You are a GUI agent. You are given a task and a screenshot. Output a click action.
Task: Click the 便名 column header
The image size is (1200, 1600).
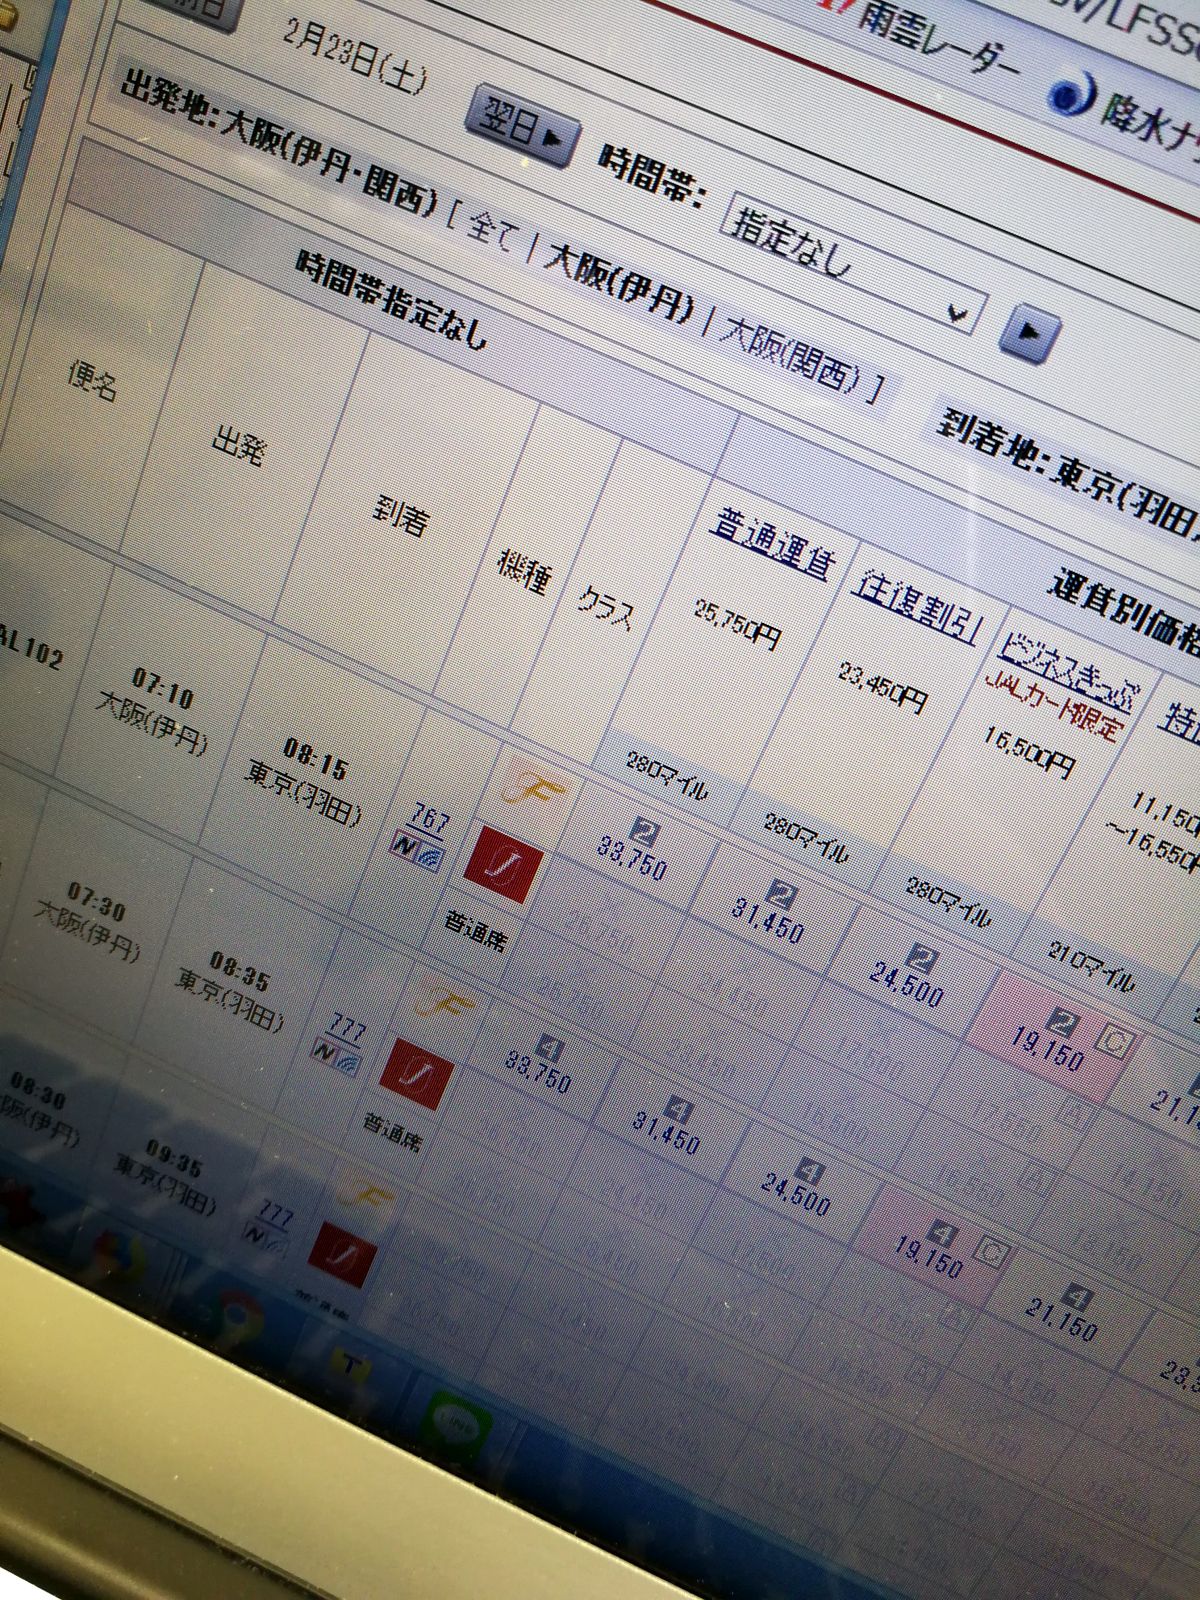pos(93,381)
